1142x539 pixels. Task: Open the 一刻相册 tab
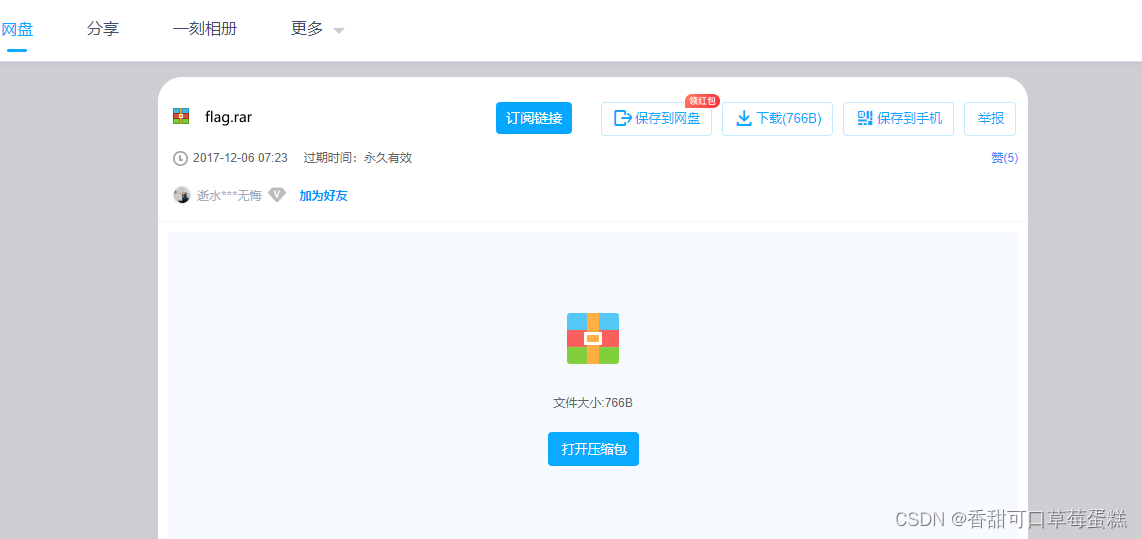coord(205,29)
